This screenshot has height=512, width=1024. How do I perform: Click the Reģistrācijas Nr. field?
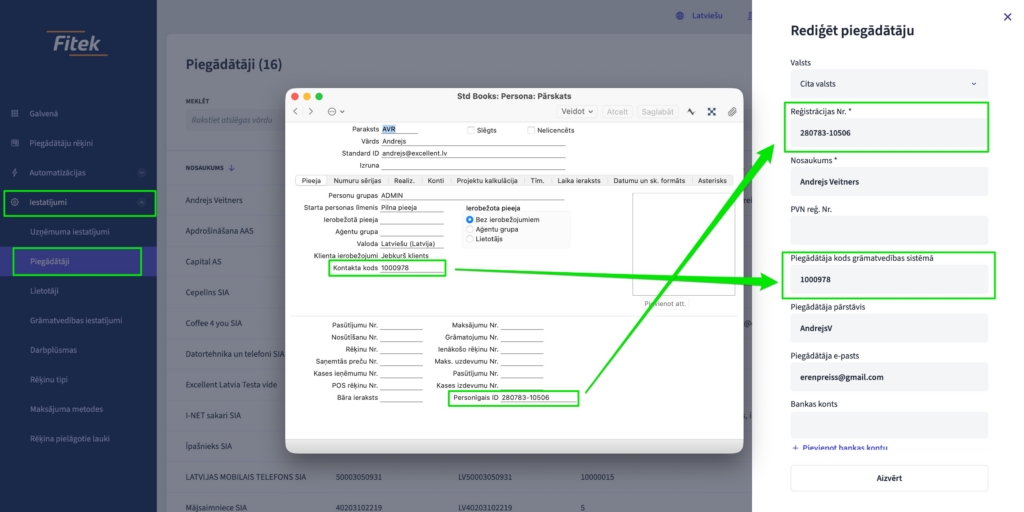tap(889, 133)
